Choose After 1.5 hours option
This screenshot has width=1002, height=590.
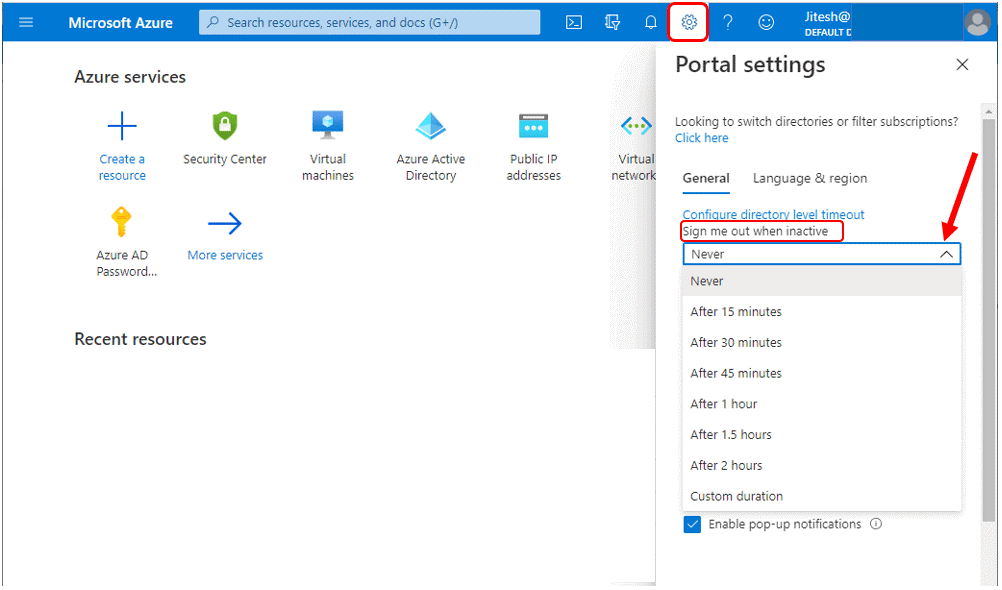click(822, 435)
